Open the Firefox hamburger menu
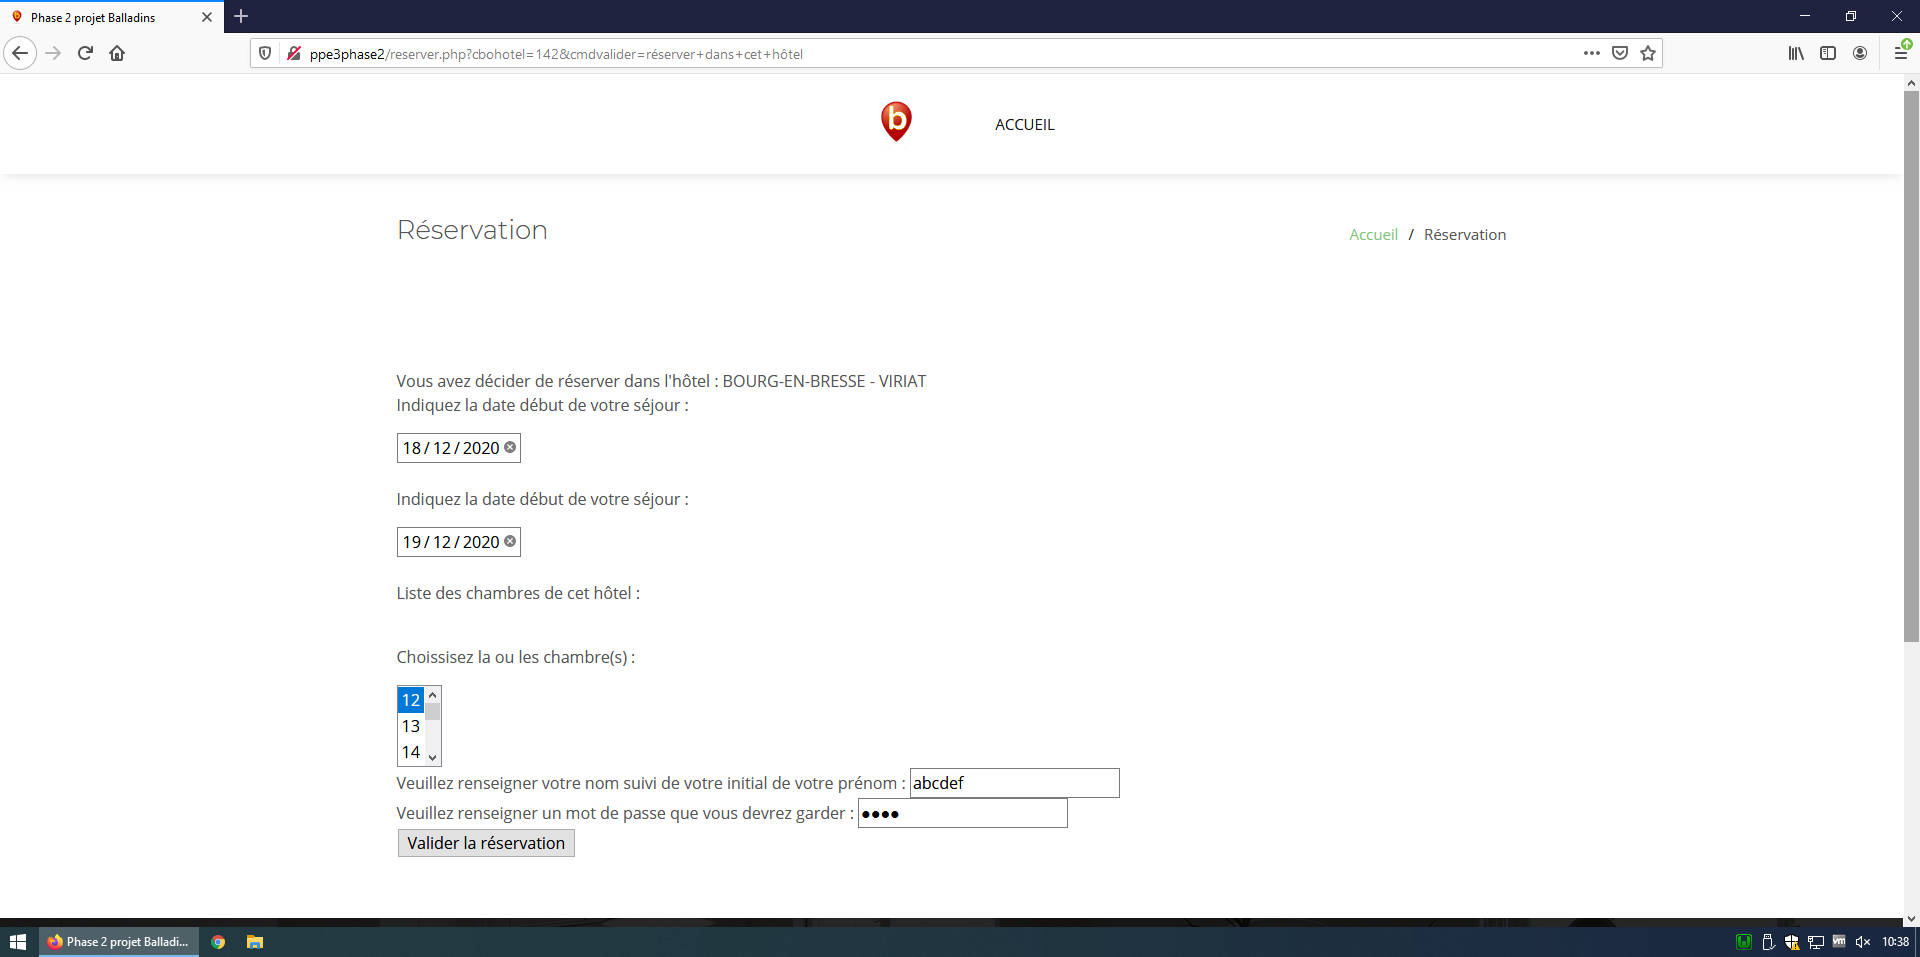 [x=1900, y=53]
